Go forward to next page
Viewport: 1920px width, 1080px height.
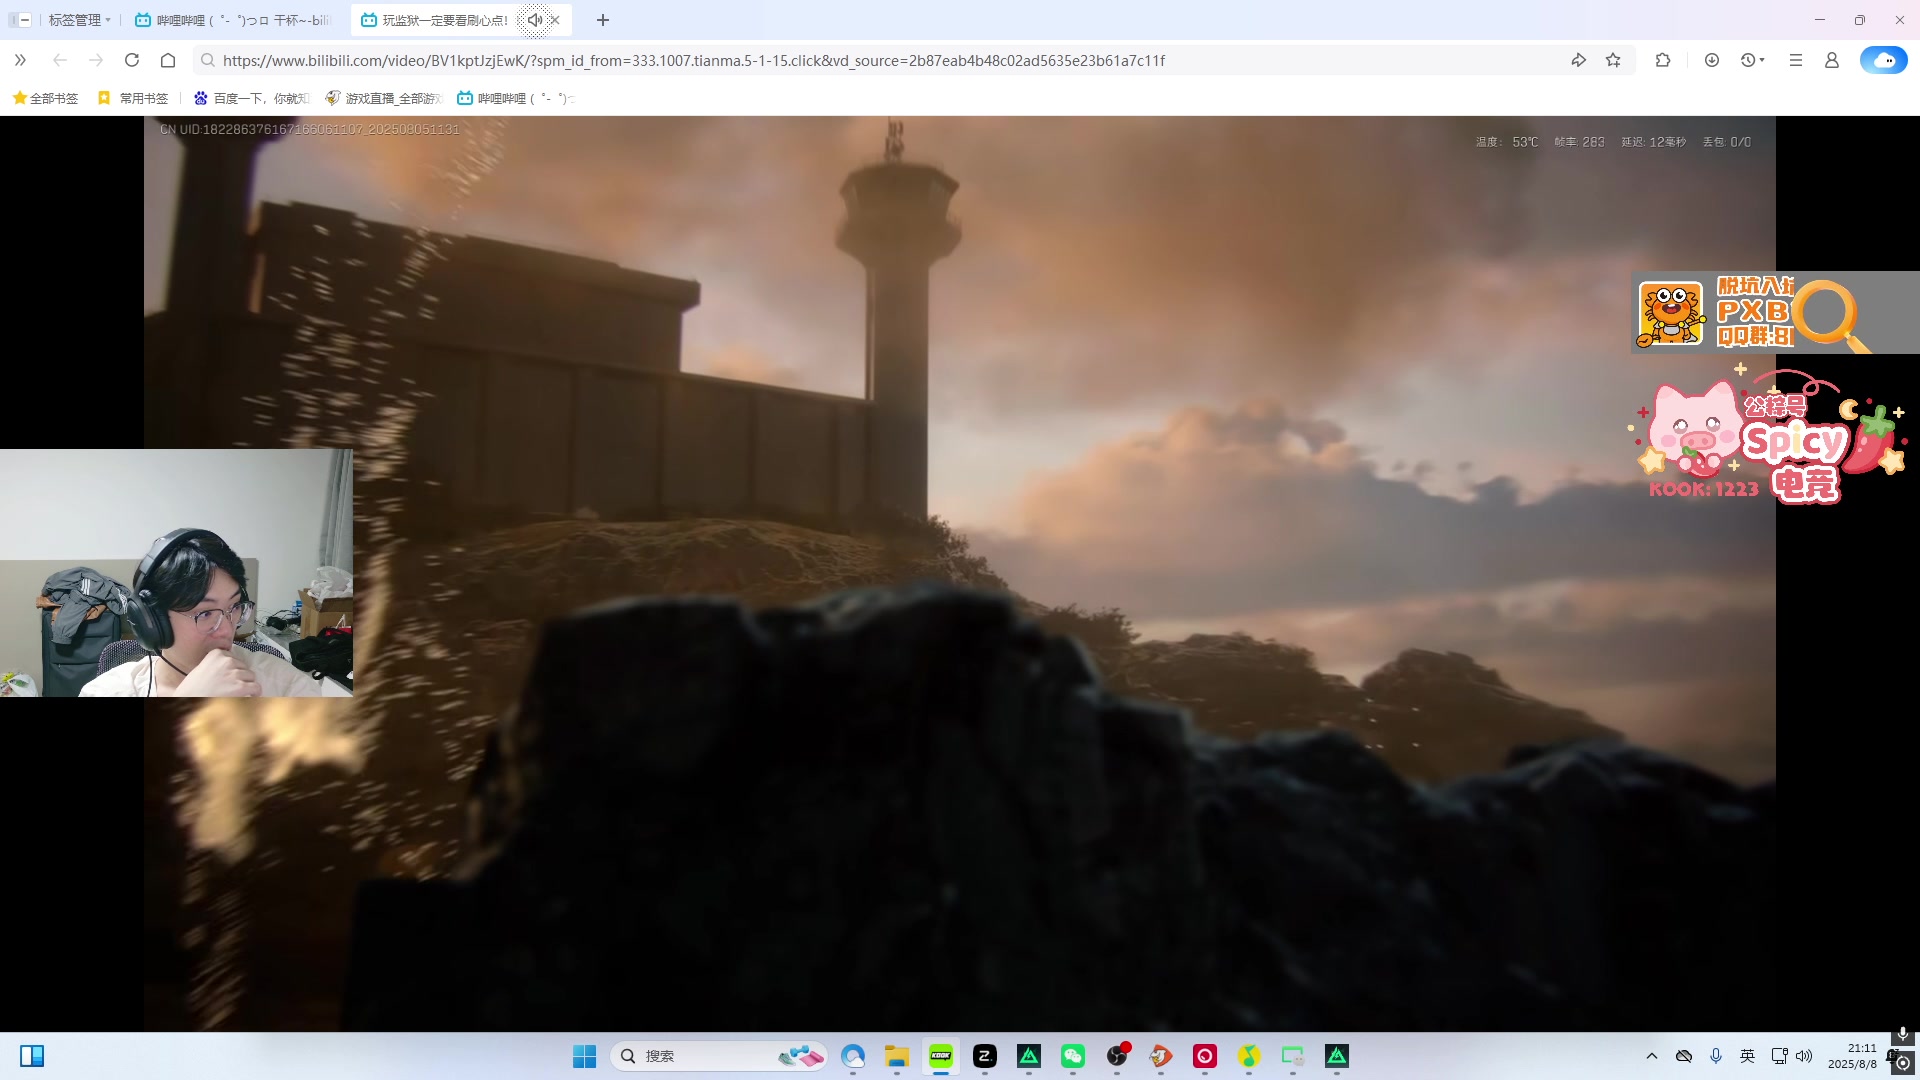click(96, 60)
